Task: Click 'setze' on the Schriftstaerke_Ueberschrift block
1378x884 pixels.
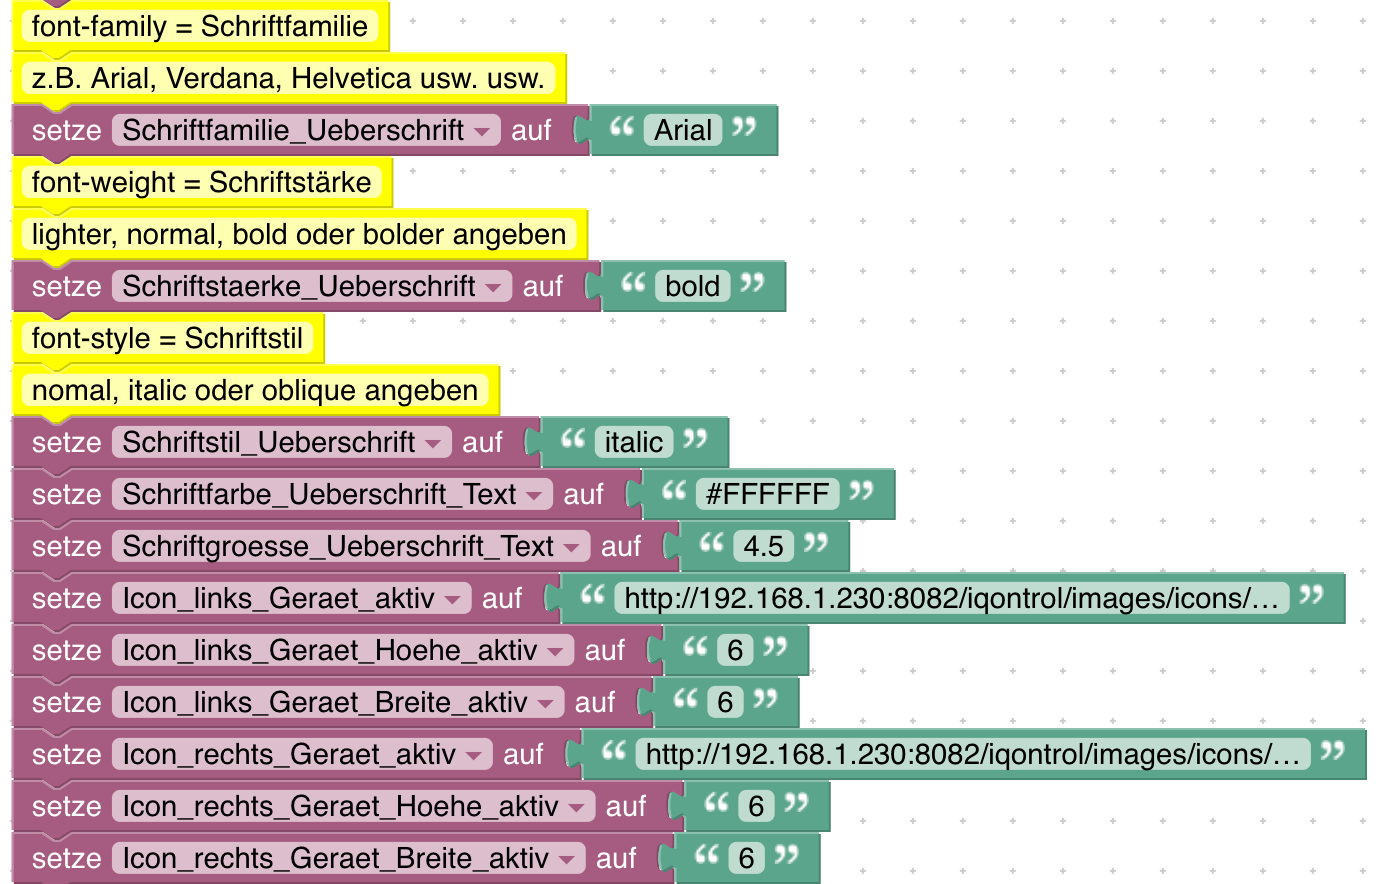Action: [66, 287]
